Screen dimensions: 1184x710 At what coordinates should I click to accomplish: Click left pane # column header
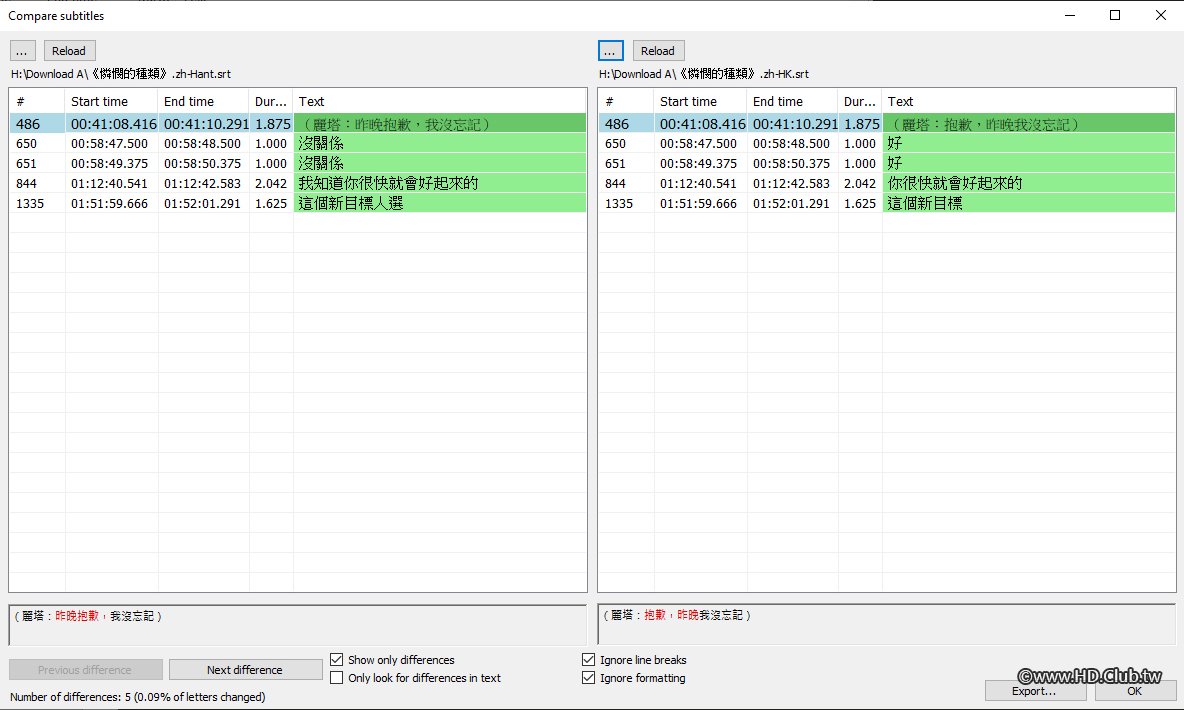37,101
